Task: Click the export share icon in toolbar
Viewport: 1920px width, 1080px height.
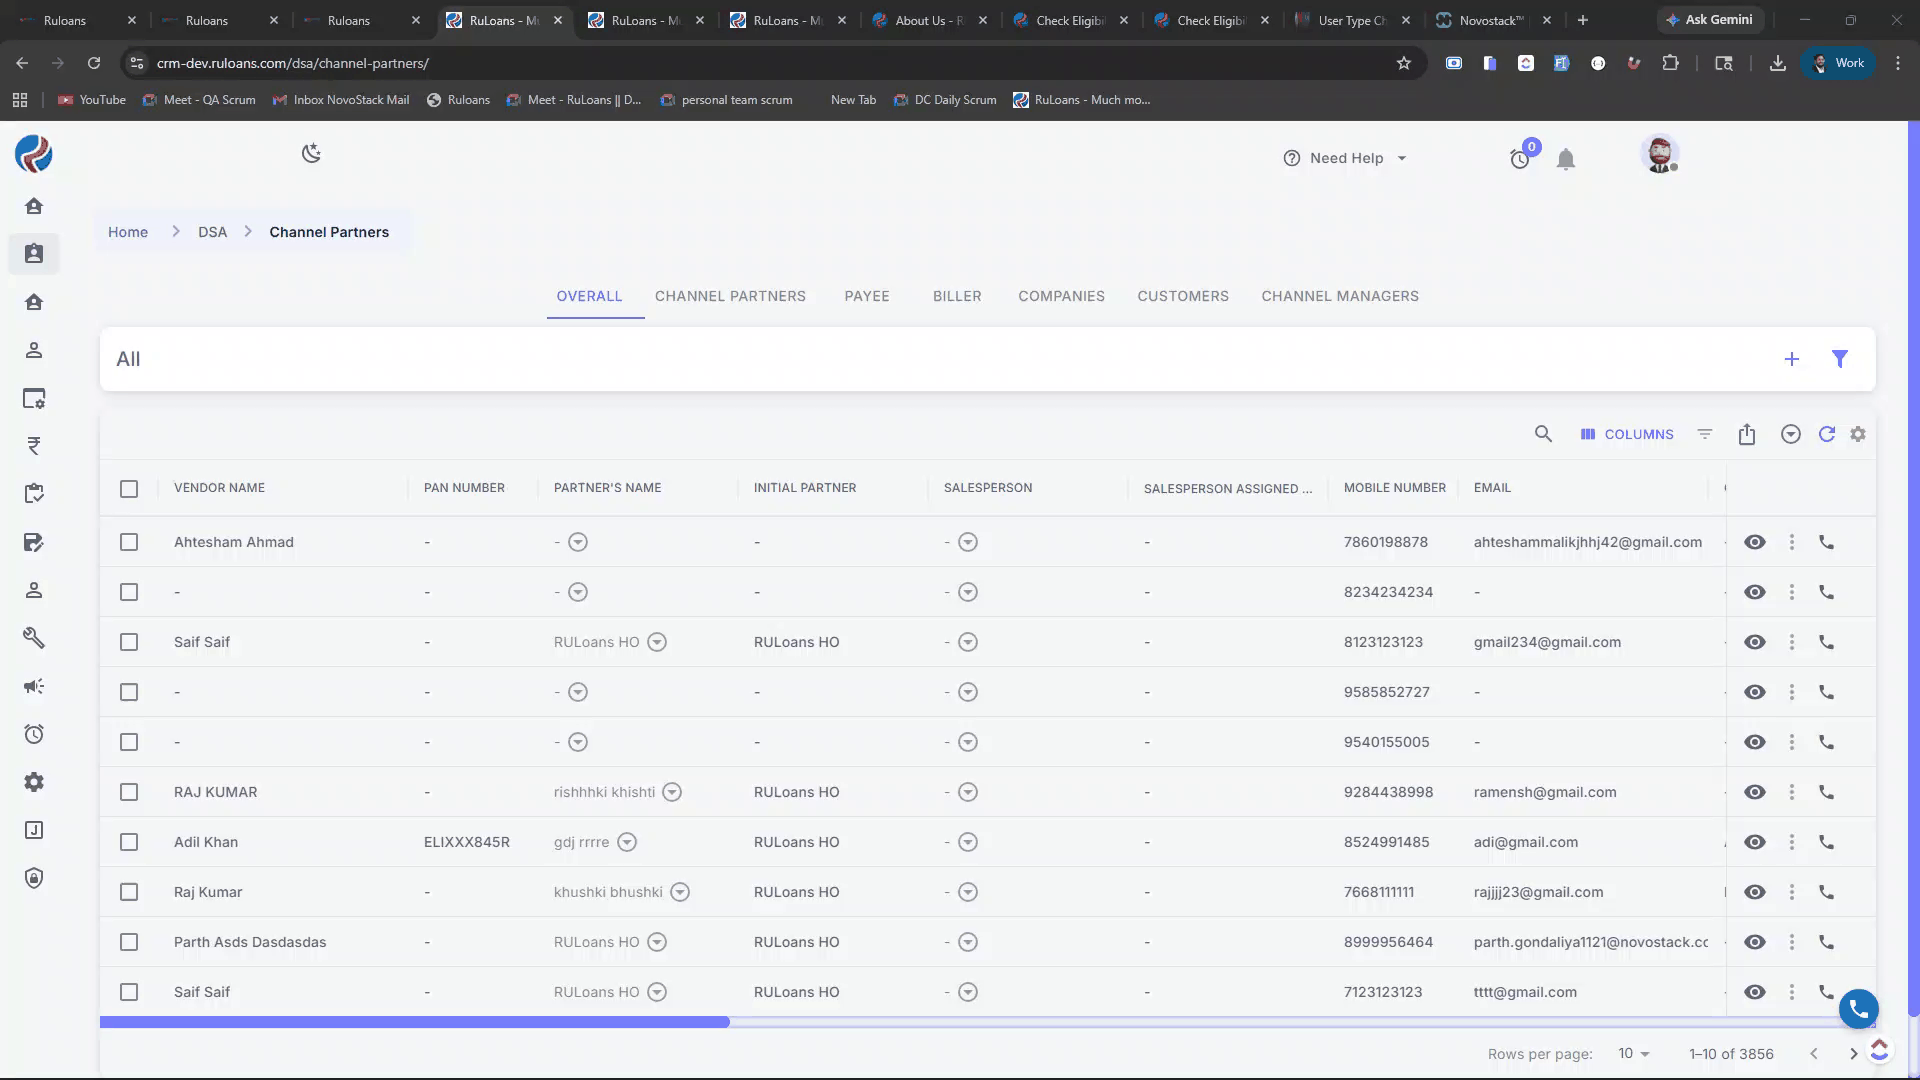Action: 1746,434
